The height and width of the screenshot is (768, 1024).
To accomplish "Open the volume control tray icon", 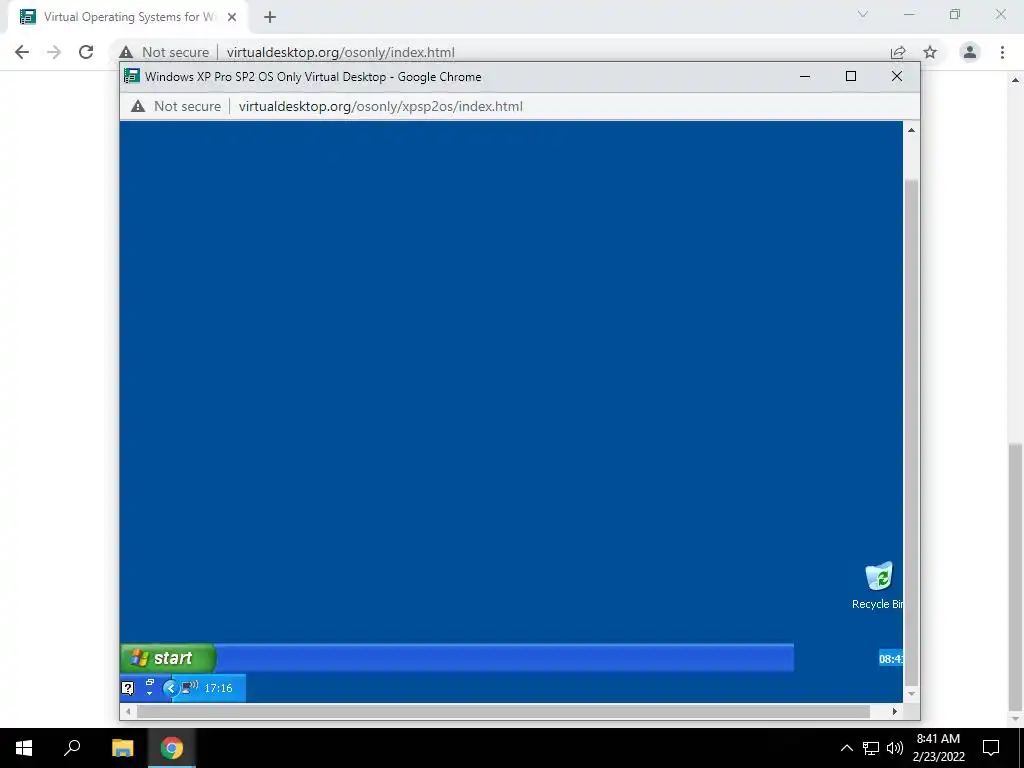I will (x=895, y=748).
